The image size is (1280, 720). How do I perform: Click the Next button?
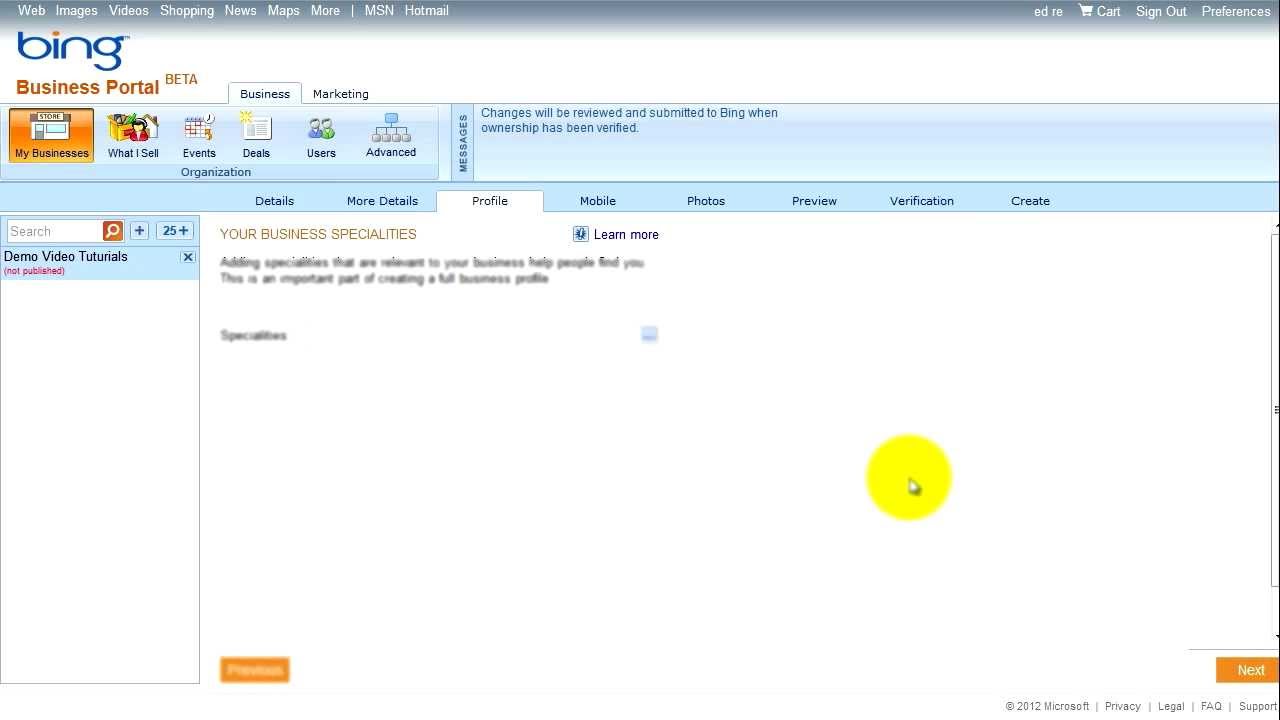click(1247, 670)
